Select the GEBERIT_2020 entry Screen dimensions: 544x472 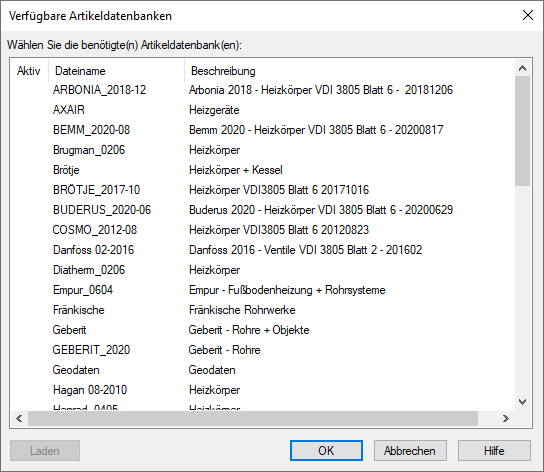[91, 350]
